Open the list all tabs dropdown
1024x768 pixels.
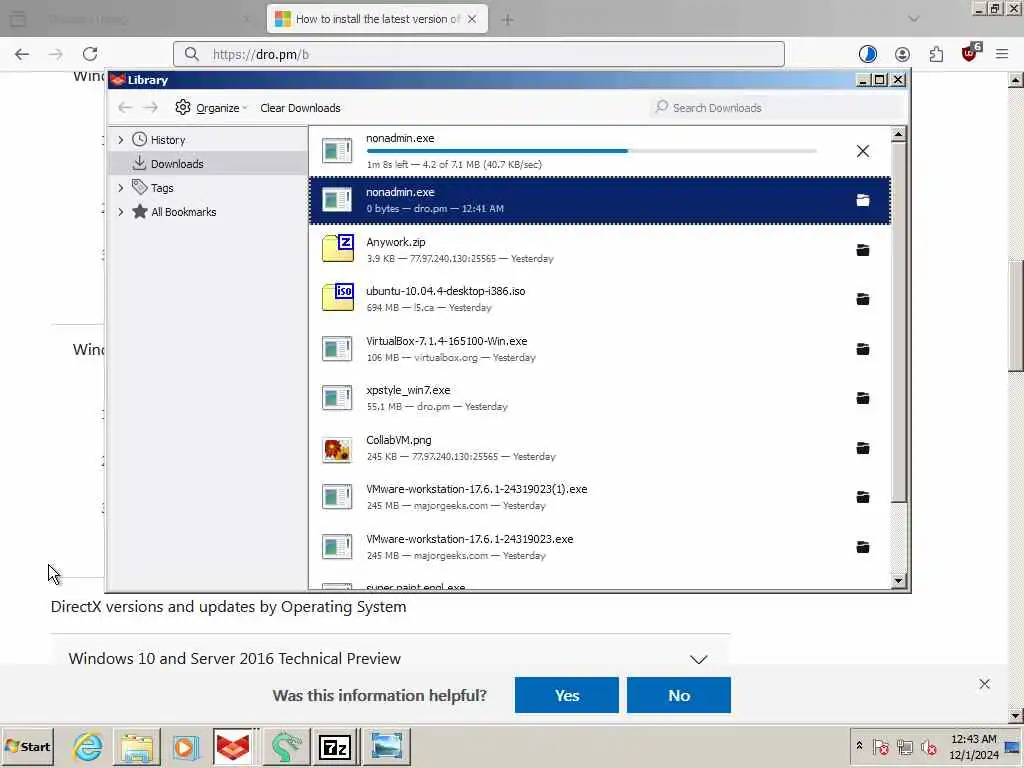(x=914, y=19)
